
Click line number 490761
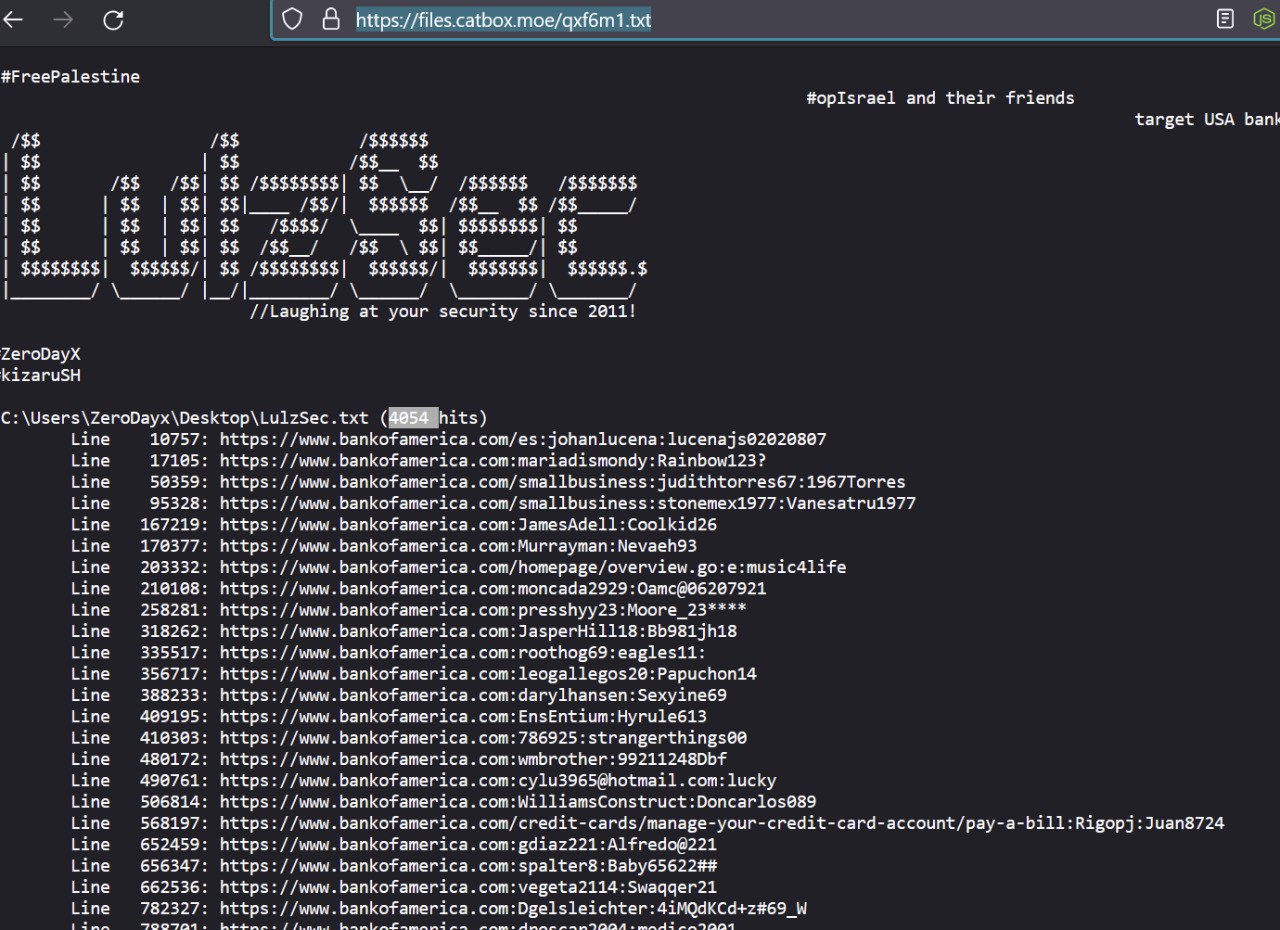click(x=171, y=780)
